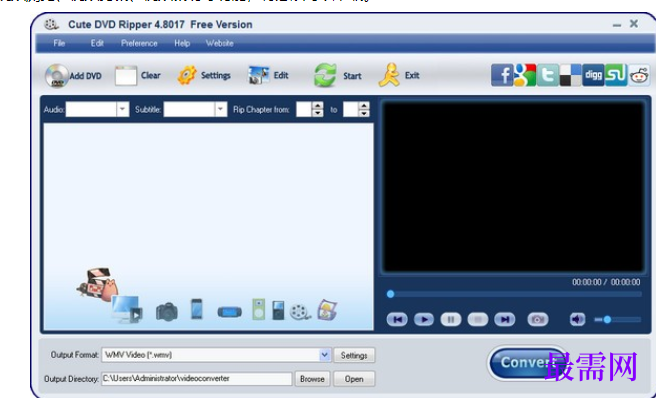The width and height of the screenshot is (656, 398).
Task: Mute the preview audio speaker
Action: point(577,320)
